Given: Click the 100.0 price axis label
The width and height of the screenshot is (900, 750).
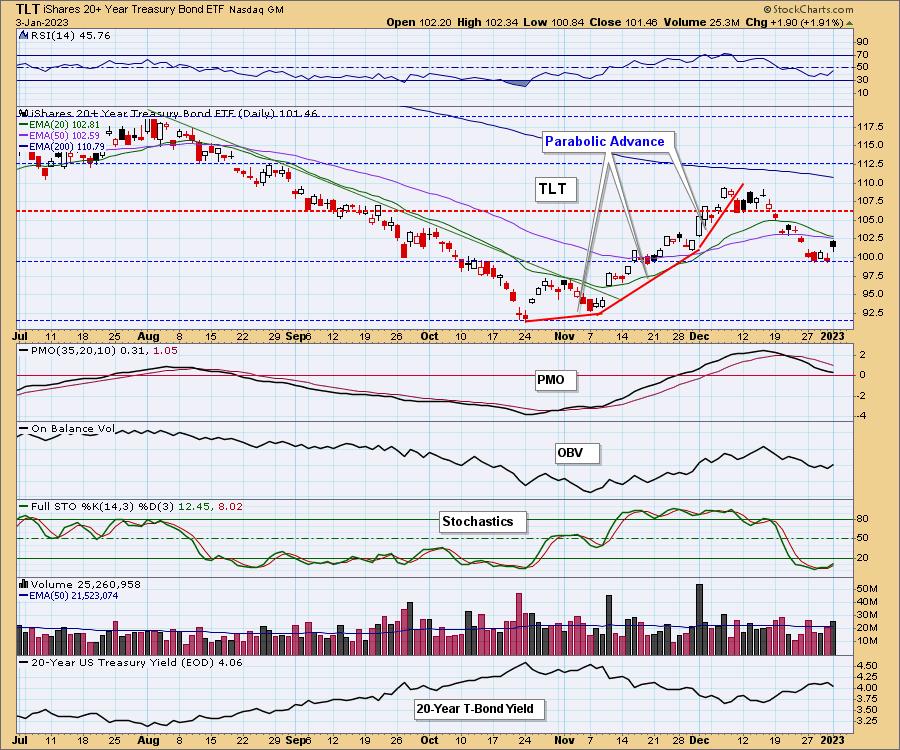Looking at the screenshot, I should point(871,257).
